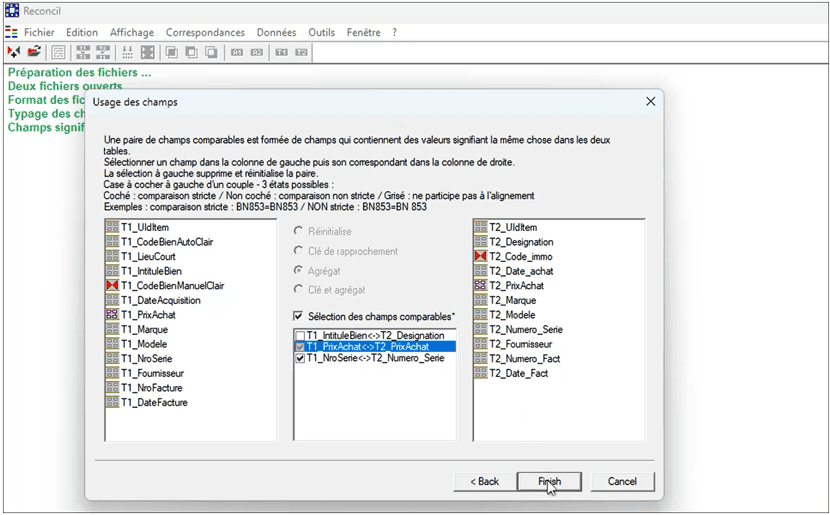Click the open folder toolbar icon
Screen dimensions: 830x515
(34, 52)
